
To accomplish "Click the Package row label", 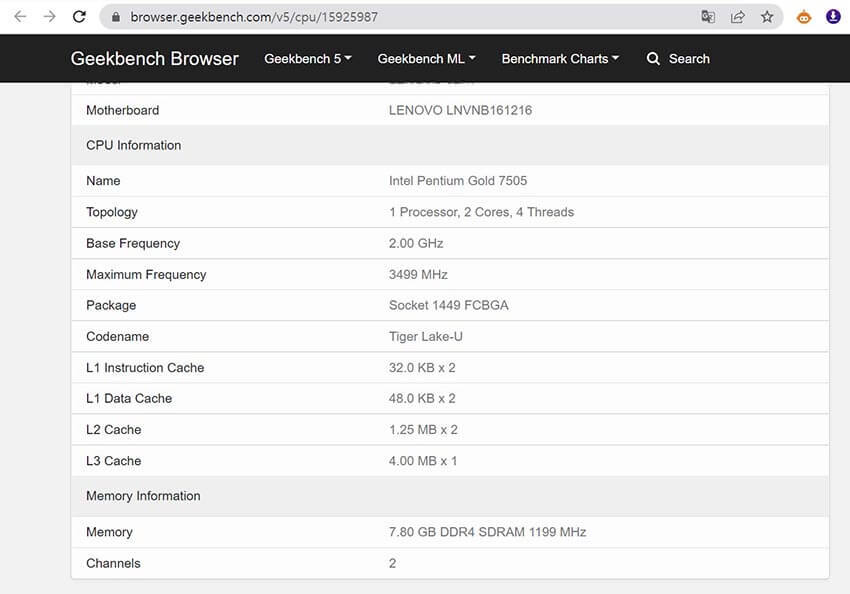I will coord(111,306).
